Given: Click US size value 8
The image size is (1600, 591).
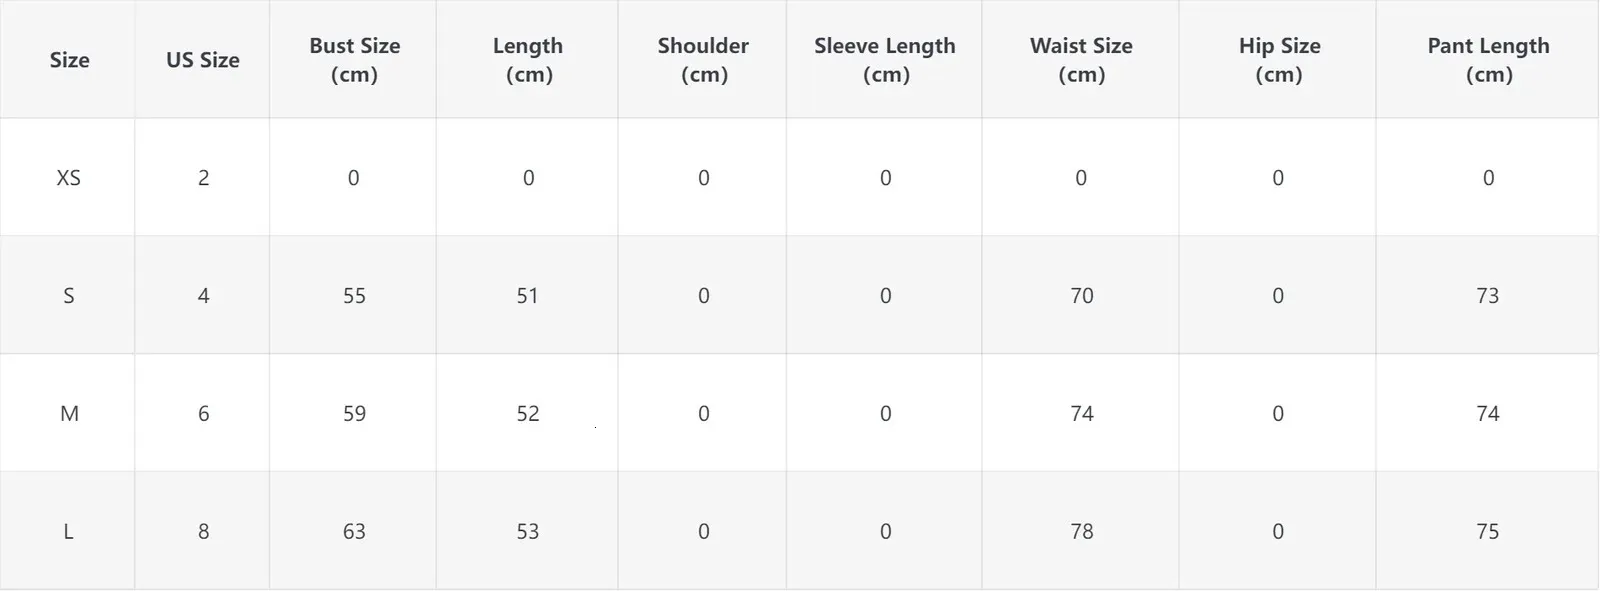Looking at the screenshot, I should pyautogui.click(x=204, y=532).
